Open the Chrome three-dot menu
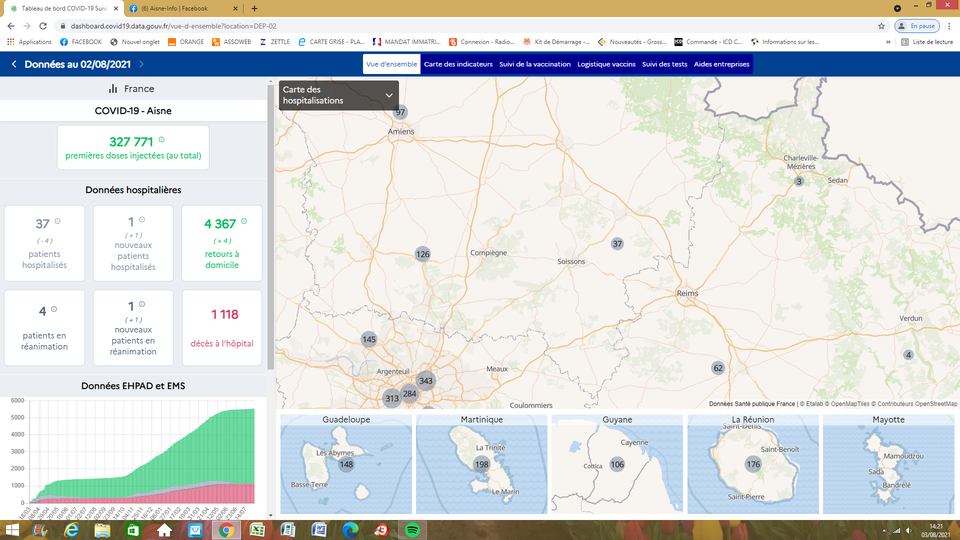 (x=949, y=26)
